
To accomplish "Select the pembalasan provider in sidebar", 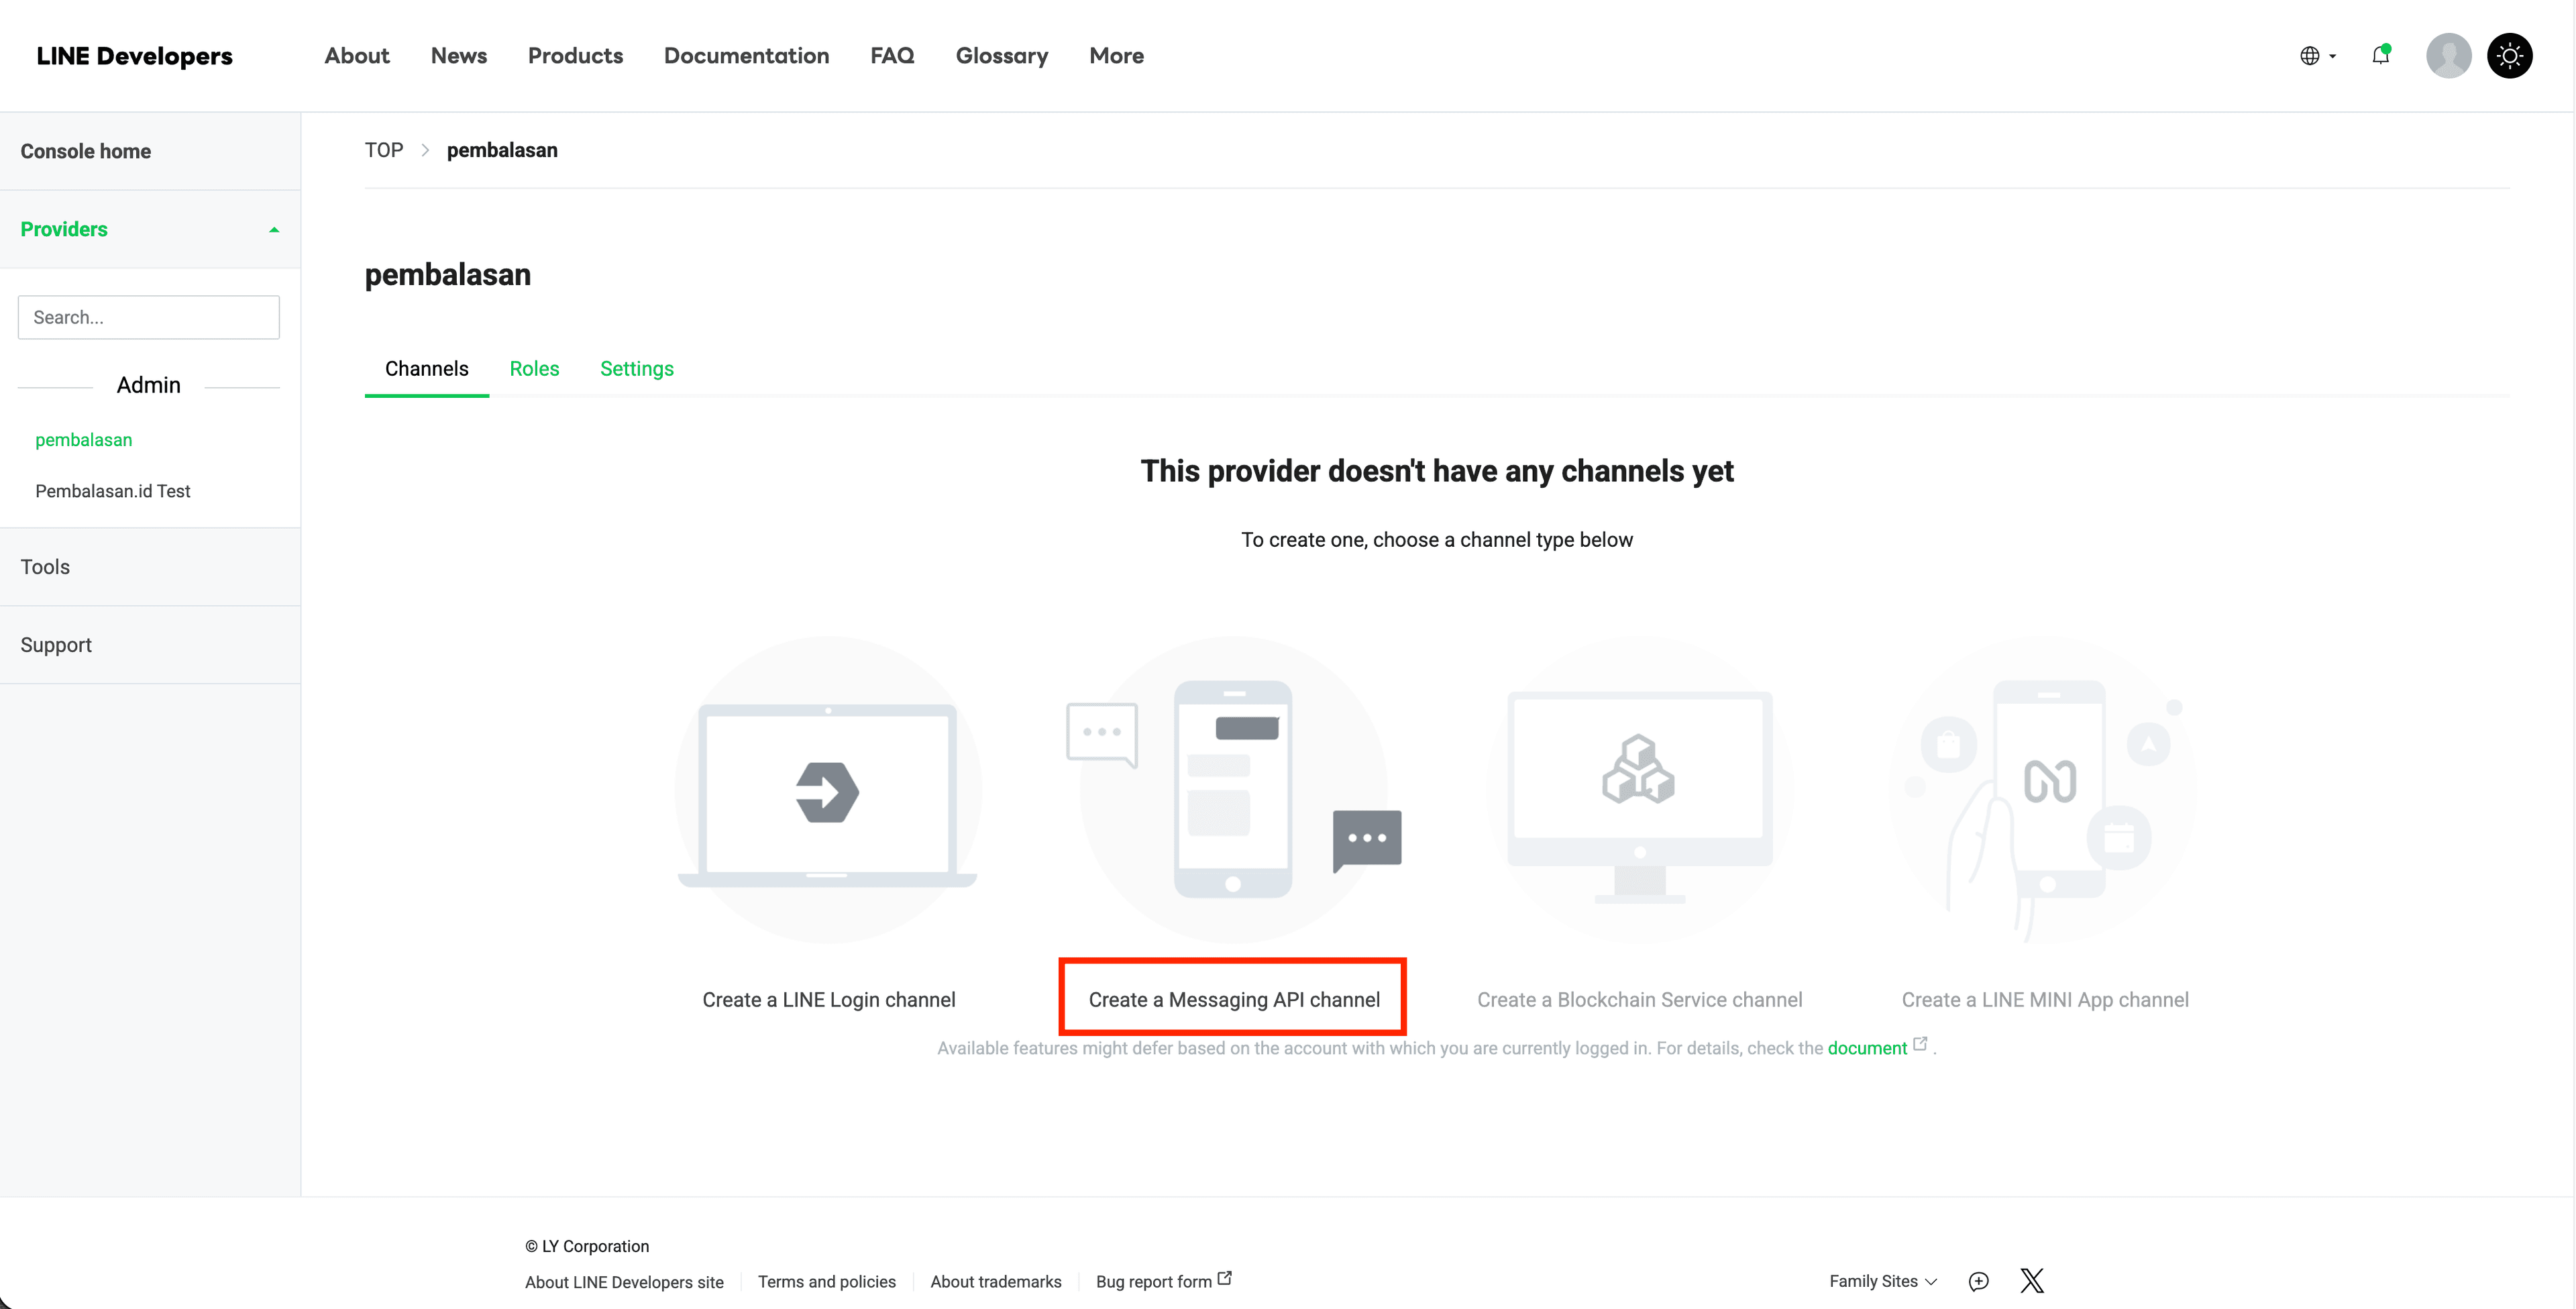I will click(x=84, y=440).
